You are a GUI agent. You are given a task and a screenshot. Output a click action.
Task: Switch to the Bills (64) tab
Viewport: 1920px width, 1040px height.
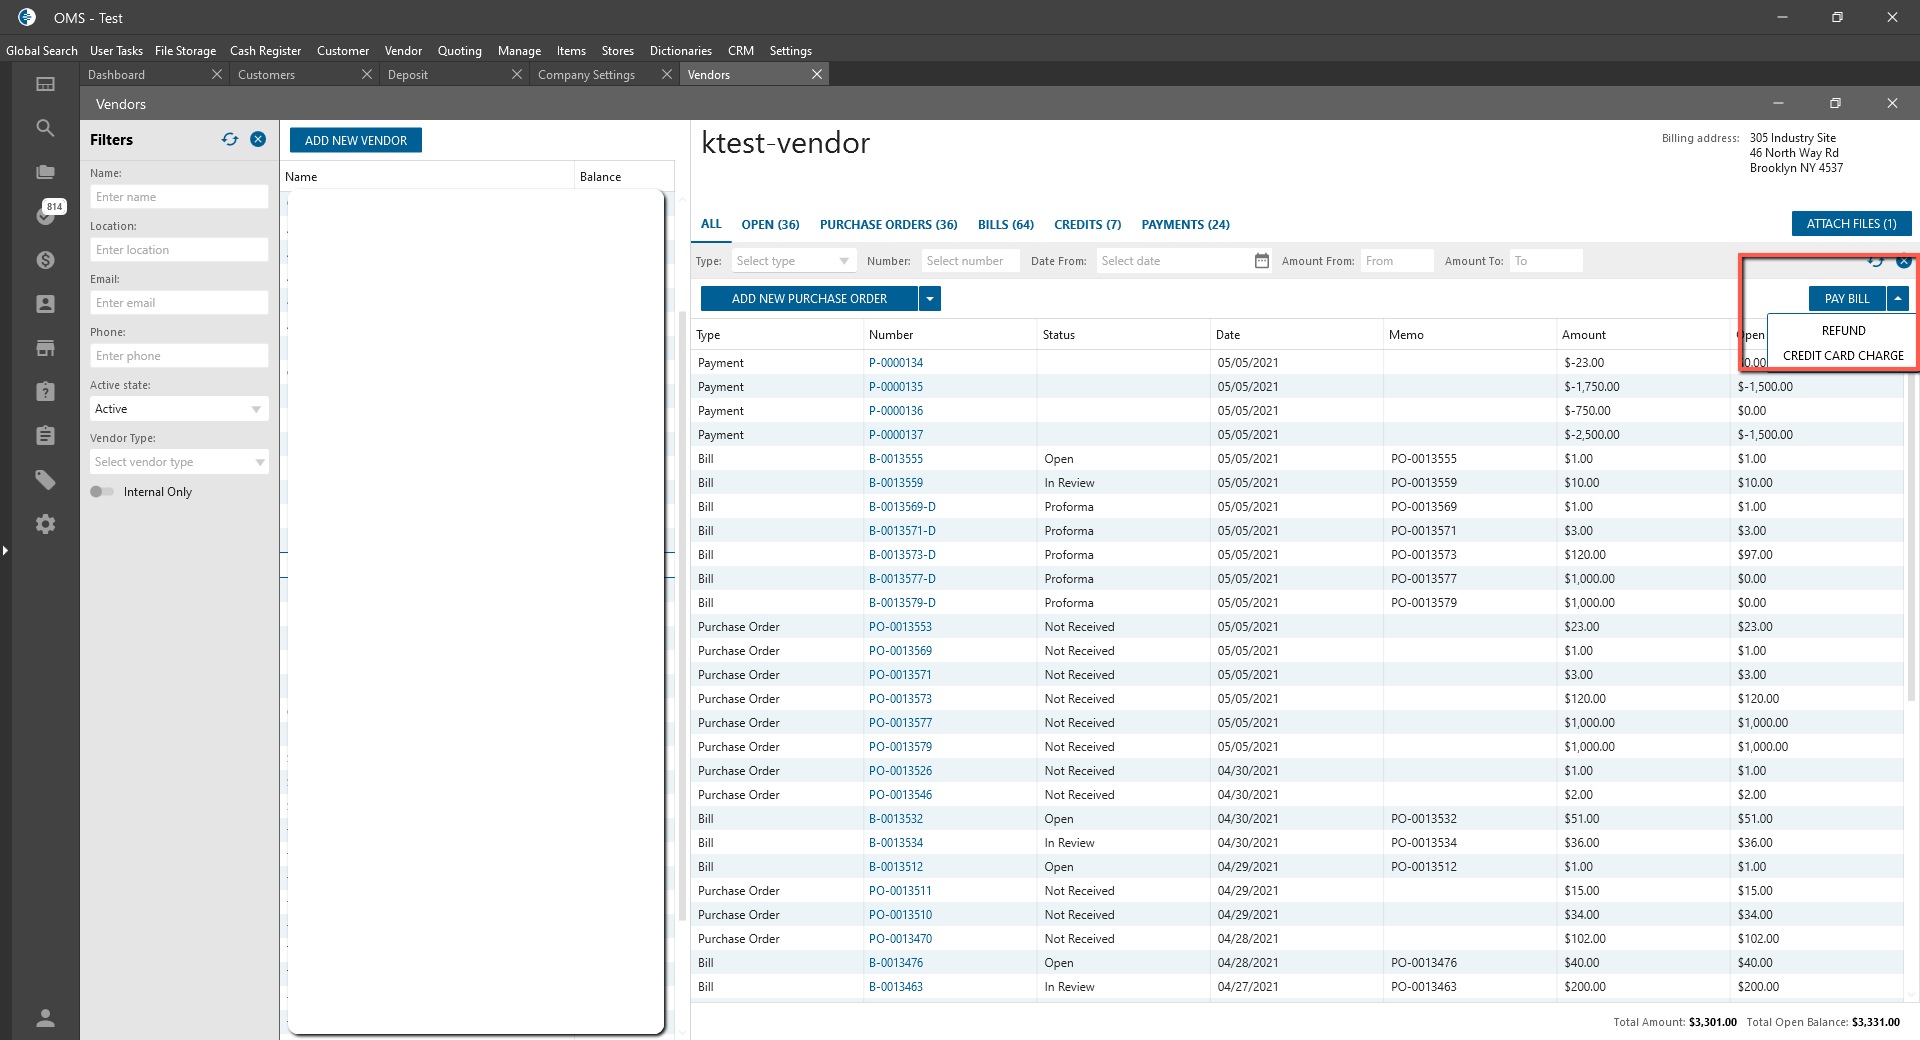(x=1005, y=225)
